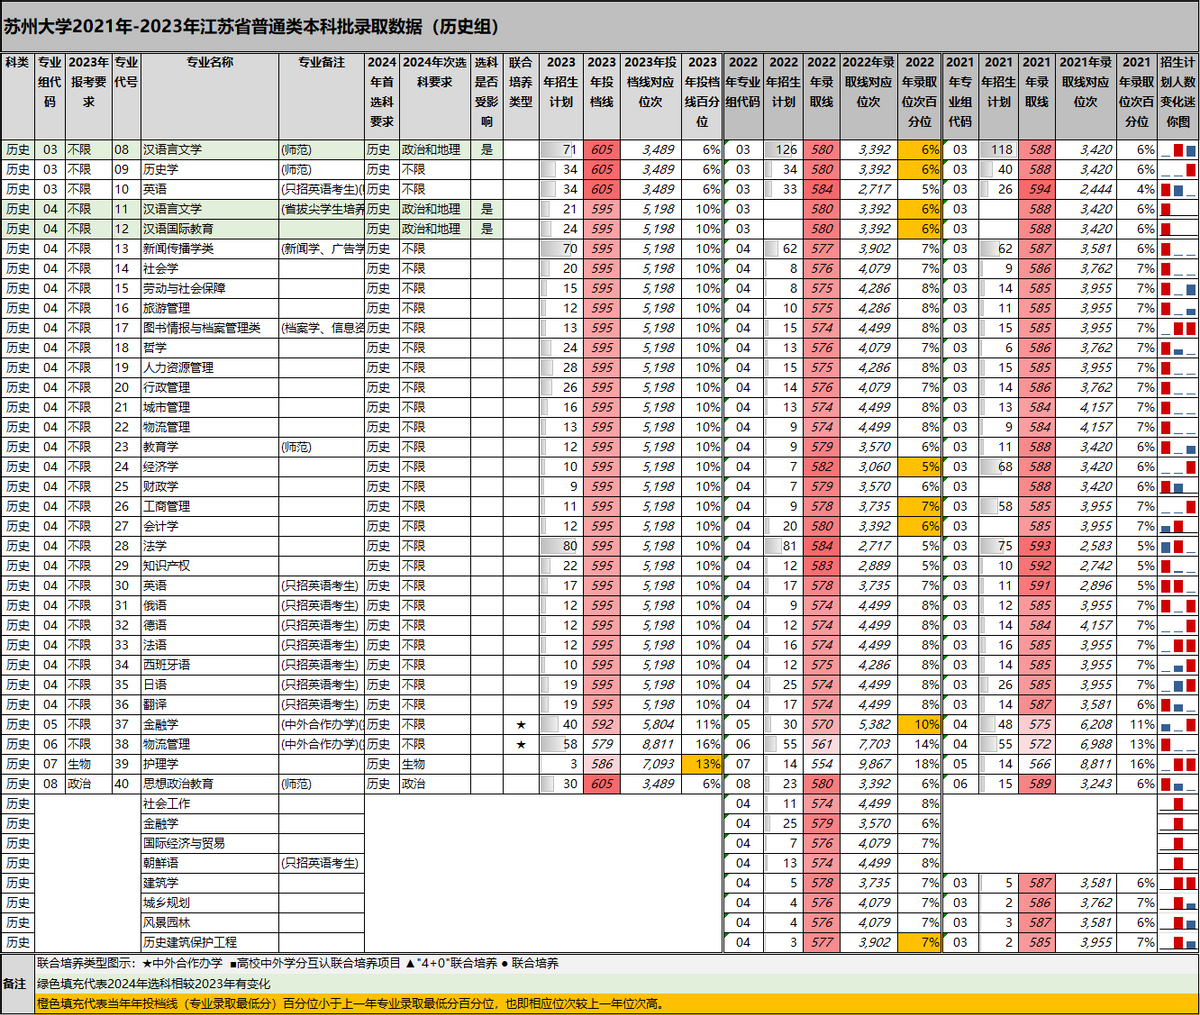The image size is (1200, 1015).
Task: Click the sparkline chart in the 历史建筑保护工程 row
Action: [x=1178, y=942]
